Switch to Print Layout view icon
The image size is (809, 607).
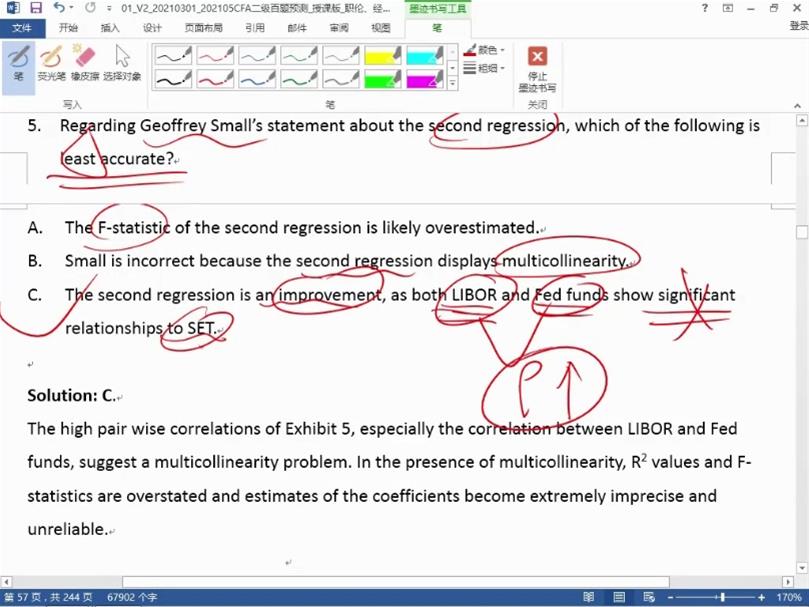(x=619, y=597)
